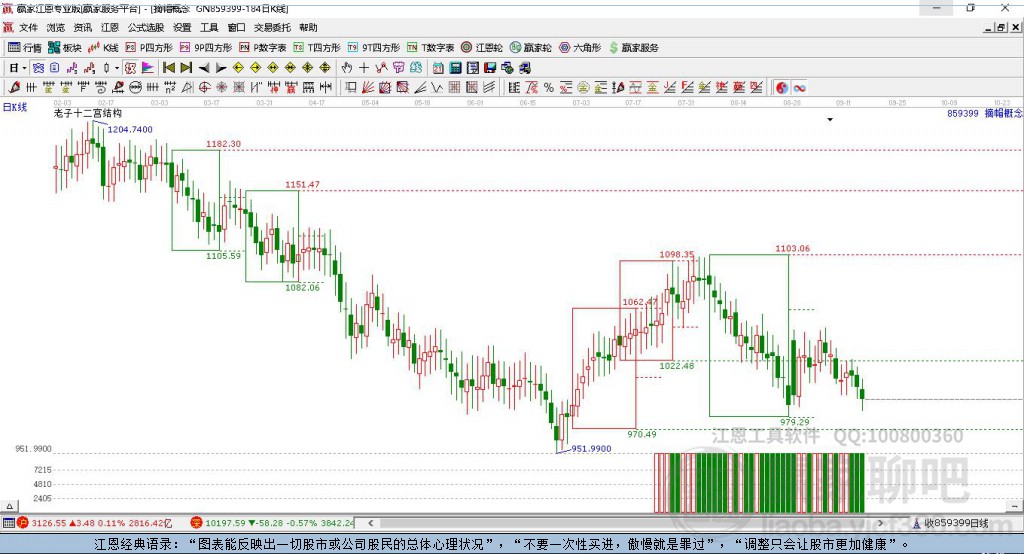Jump to first bar with rewind icon
The height and width of the screenshot is (554, 1024).
pyautogui.click(x=168, y=68)
